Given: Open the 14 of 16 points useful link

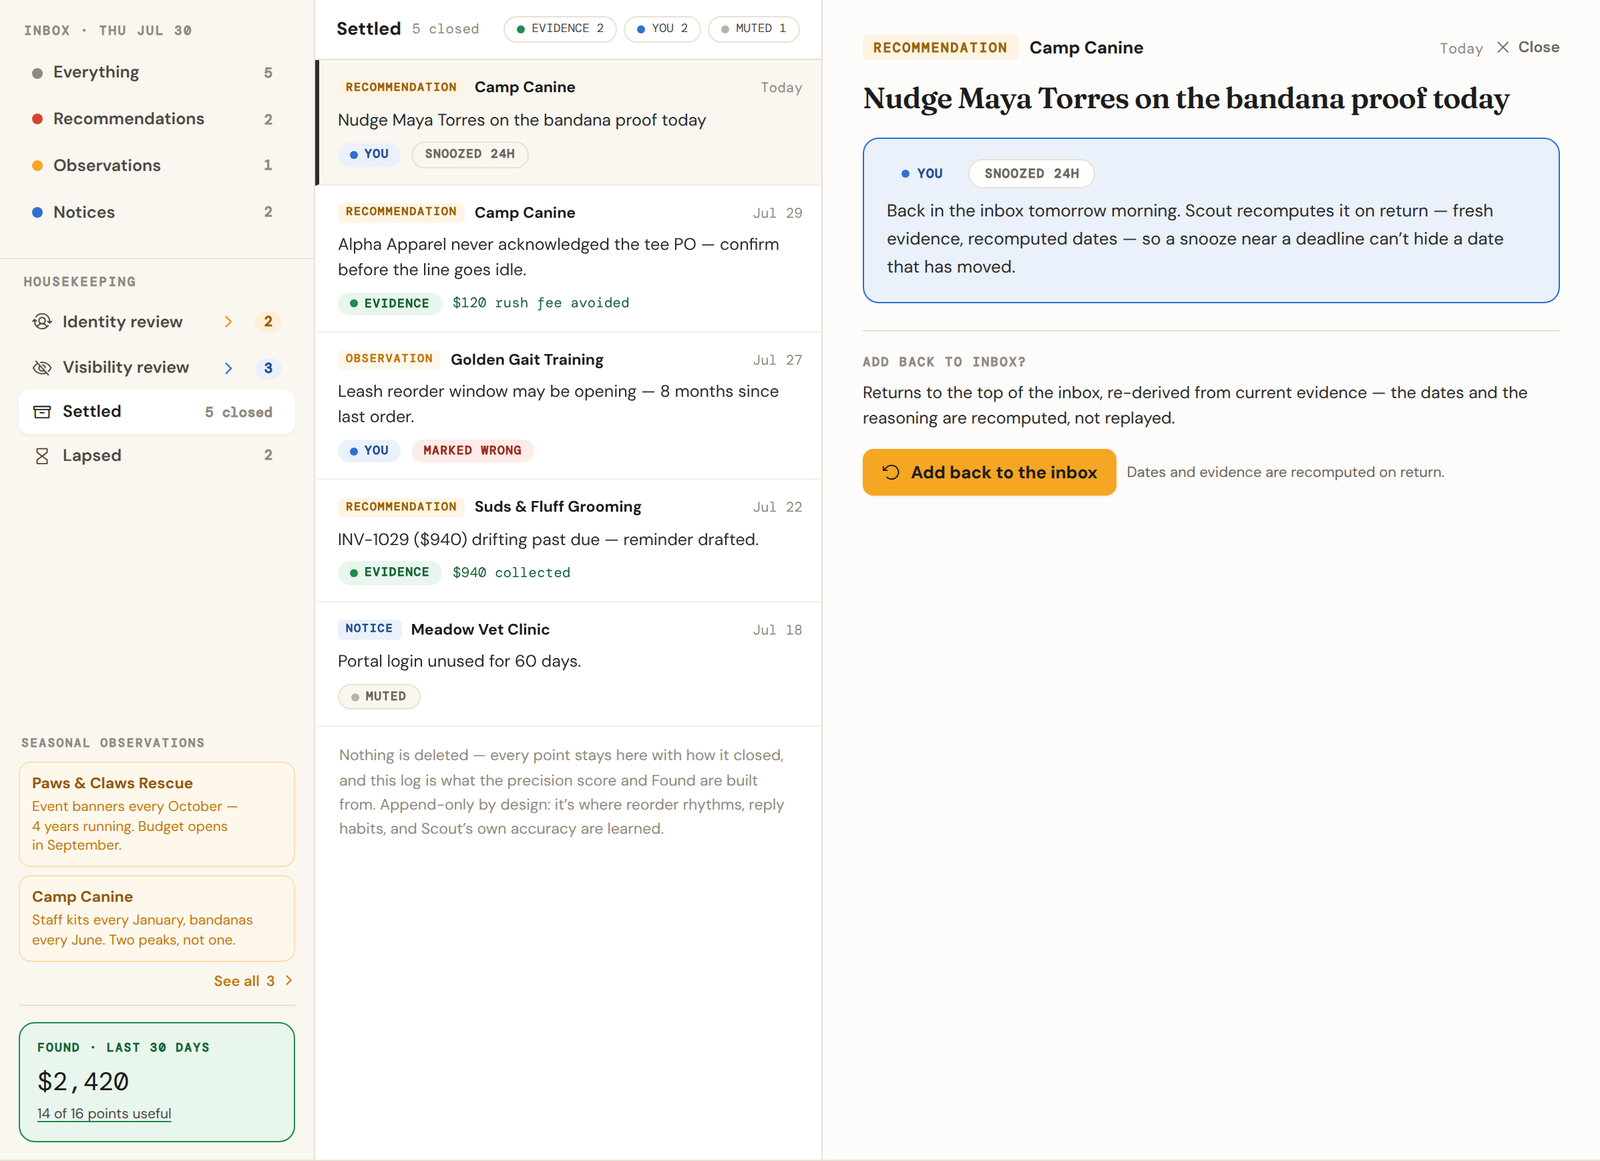Looking at the screenshot, I should [104, 1113].
